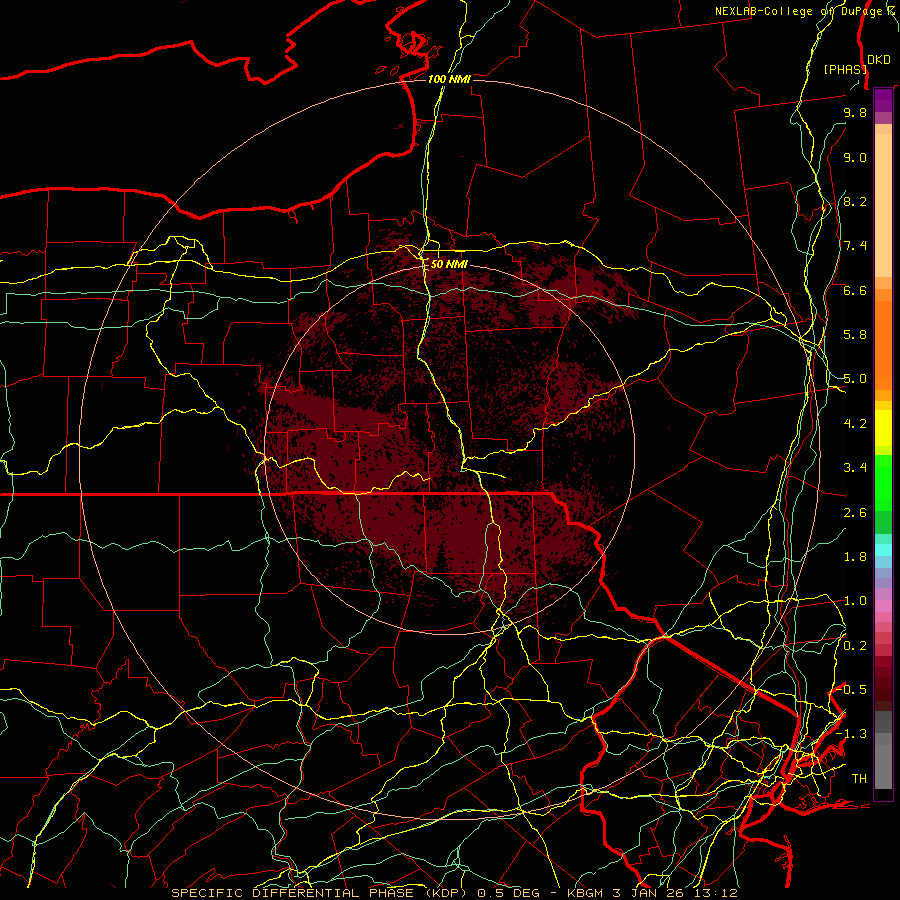Click the 0.2 value on the scale

pyautogui.click(x=855, y=646)
